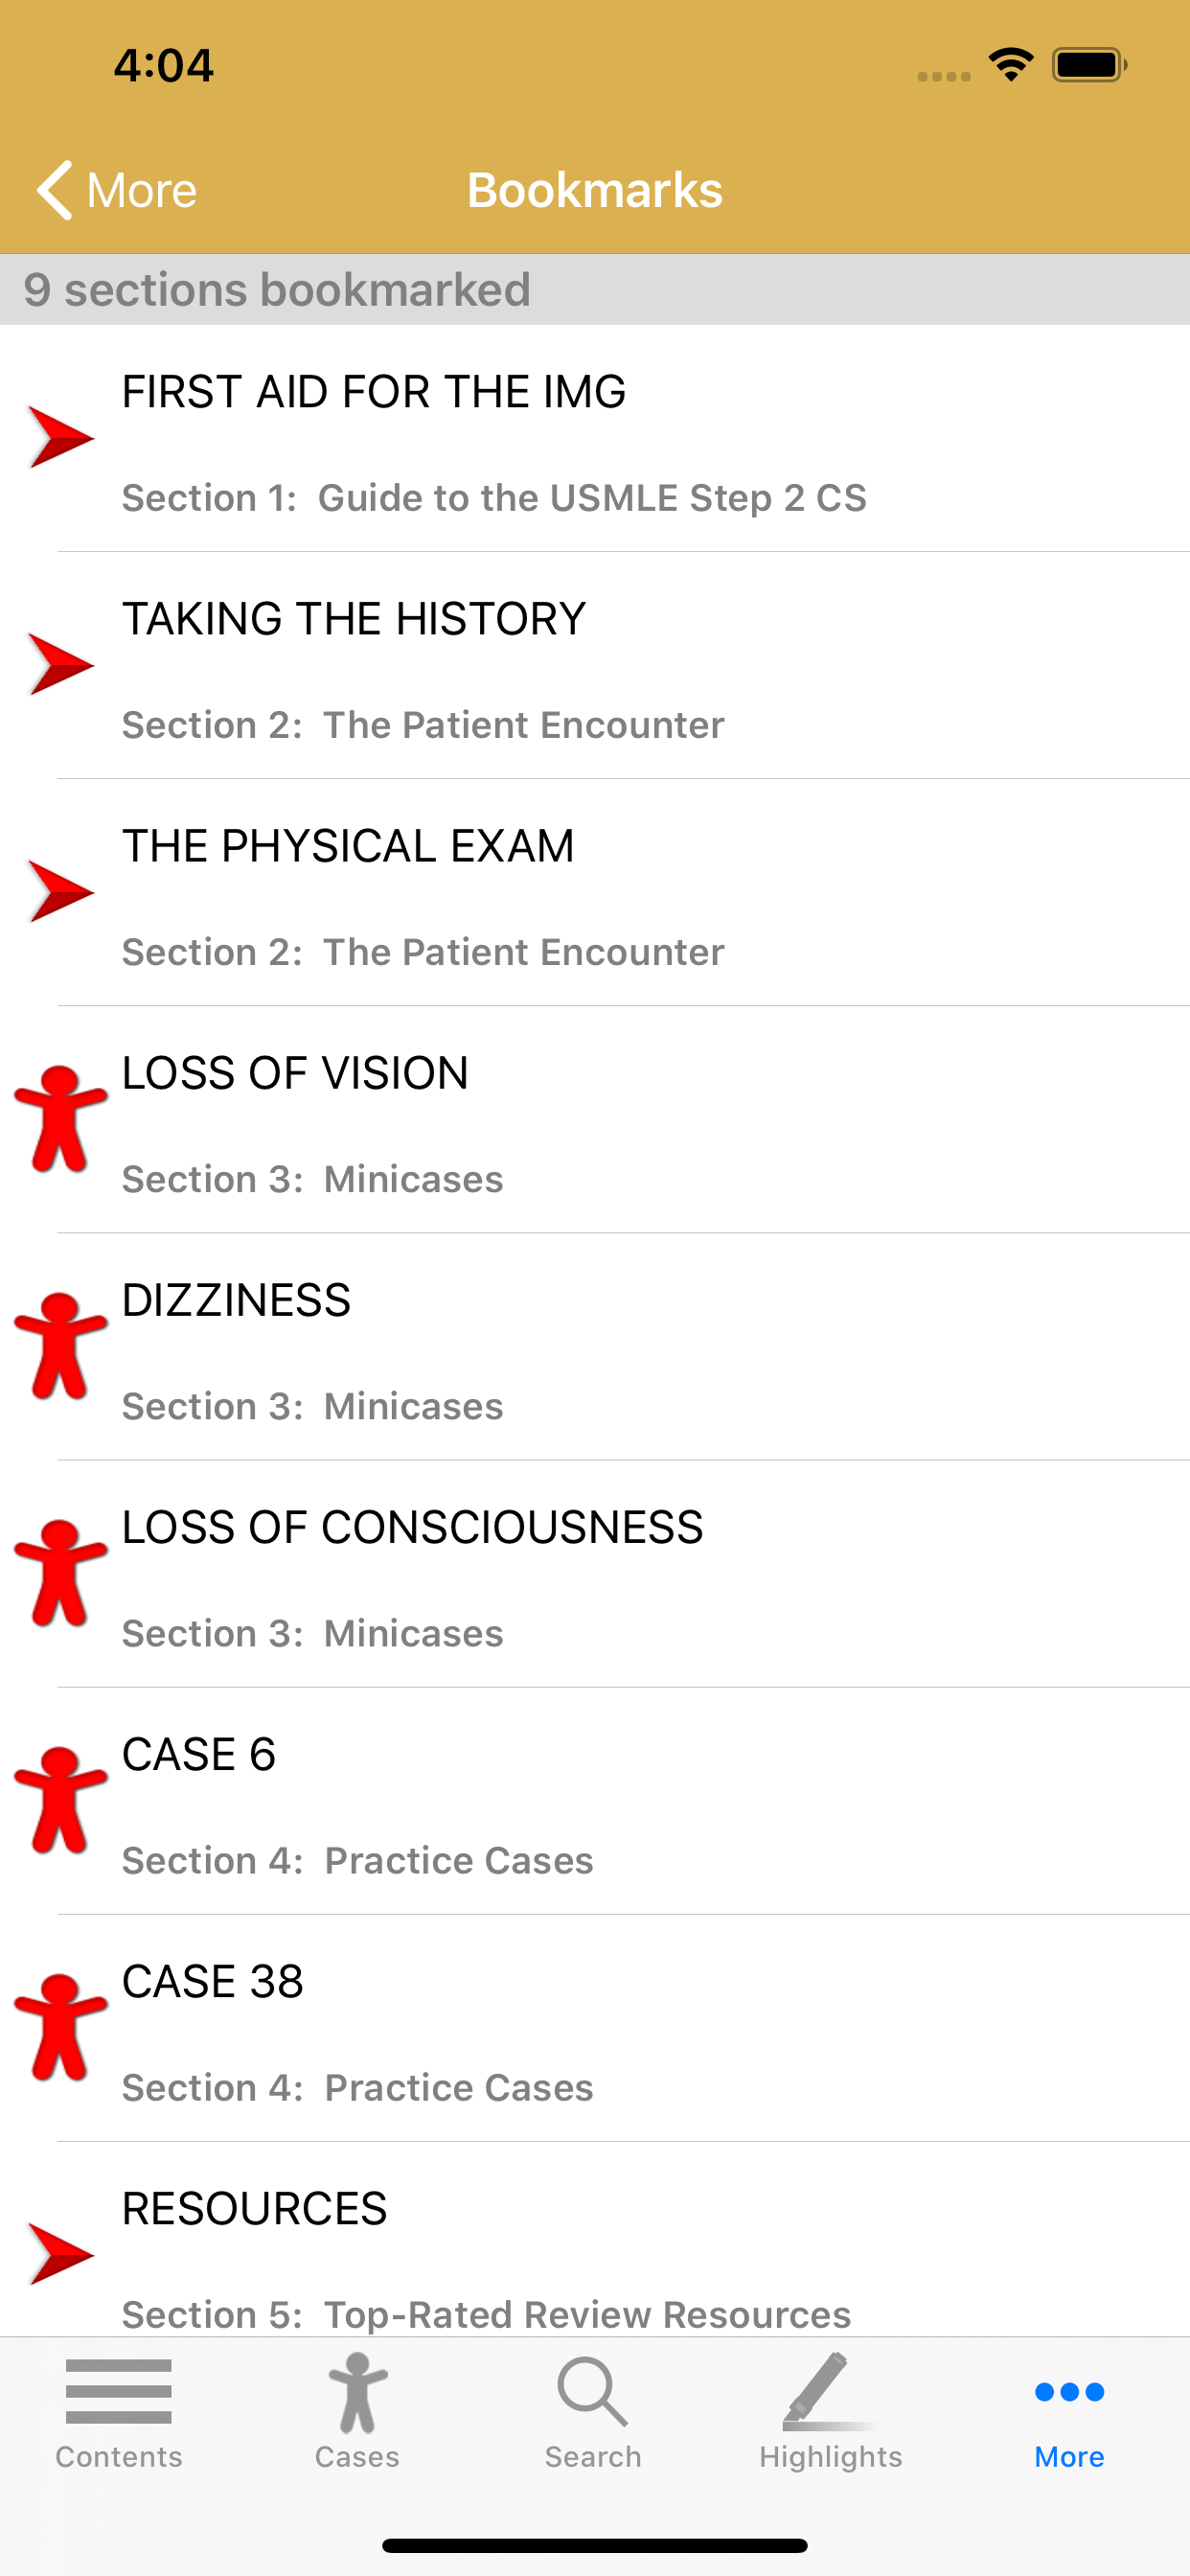1190x2576 pixels.
Task: Tap the Wi-Fi status icon
Action: click(x=1011, y=65)
